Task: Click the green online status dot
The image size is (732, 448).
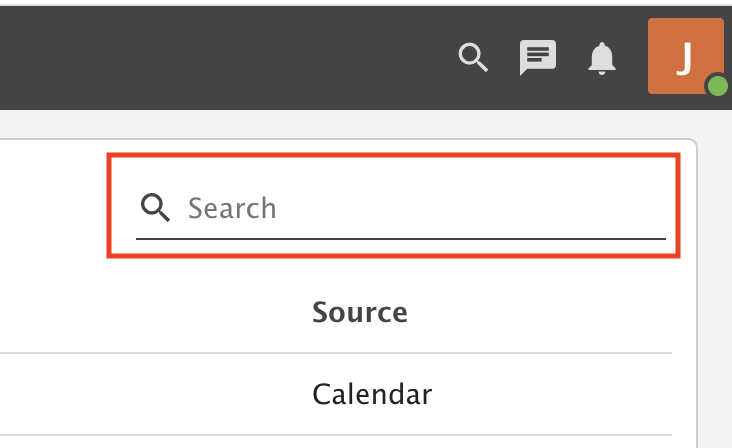Action: 718,86
